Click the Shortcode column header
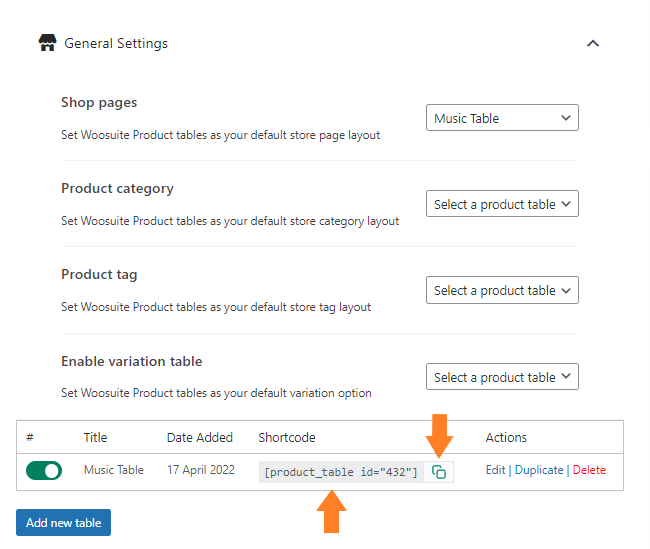 pyautogui.click(x=287, y=437)
